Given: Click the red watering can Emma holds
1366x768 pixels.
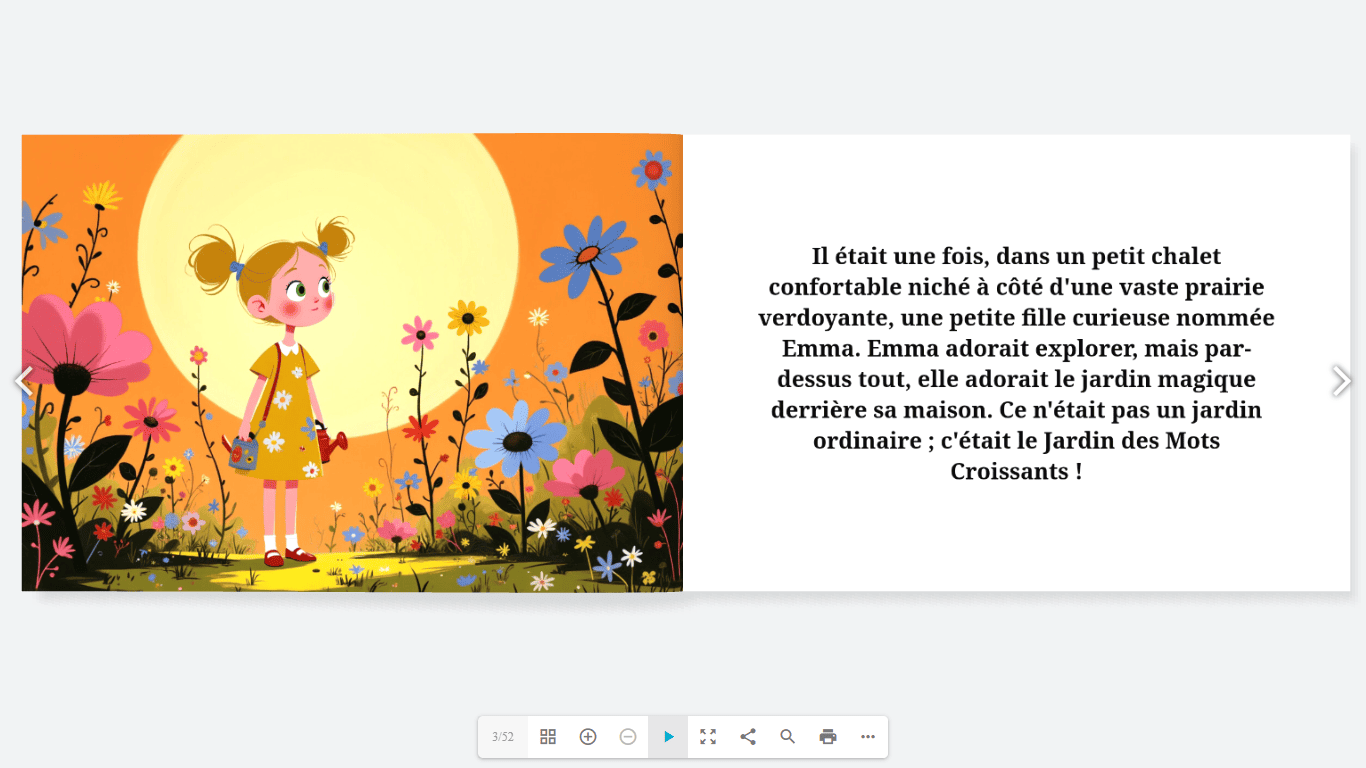Looking at the screenshot, I should pos(330,439).
